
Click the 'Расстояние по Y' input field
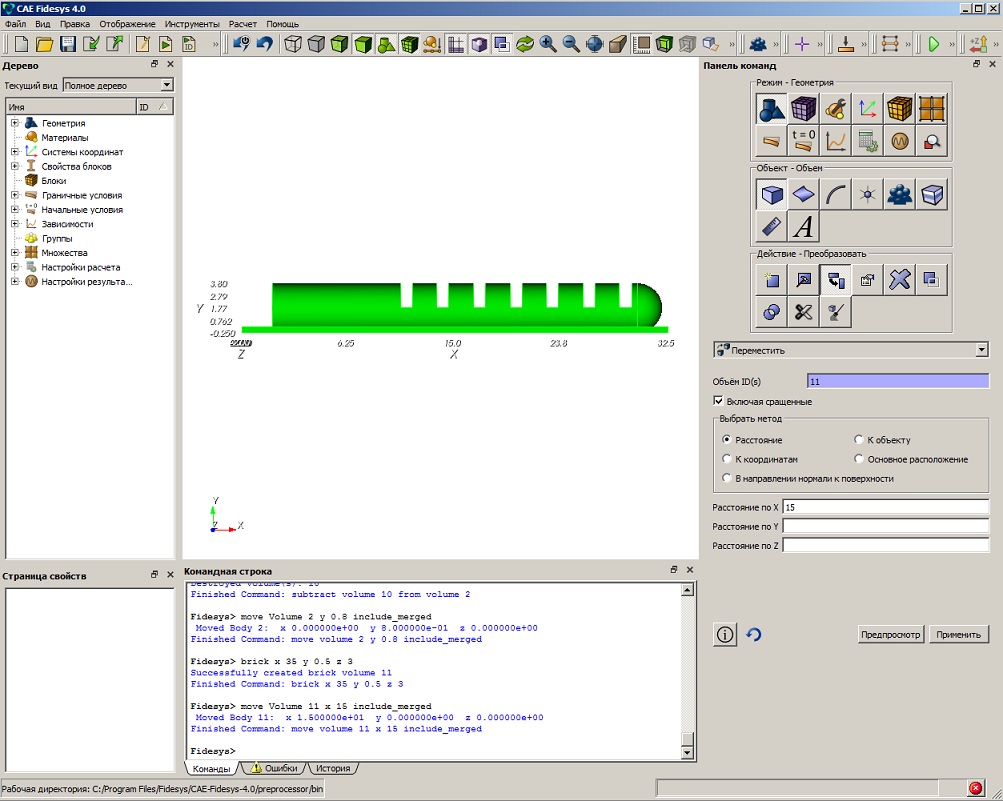pos(885,526)
